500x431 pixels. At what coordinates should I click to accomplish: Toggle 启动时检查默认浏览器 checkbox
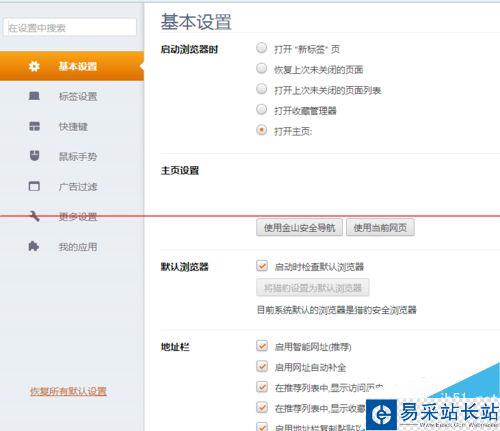[x=262, y=266]
